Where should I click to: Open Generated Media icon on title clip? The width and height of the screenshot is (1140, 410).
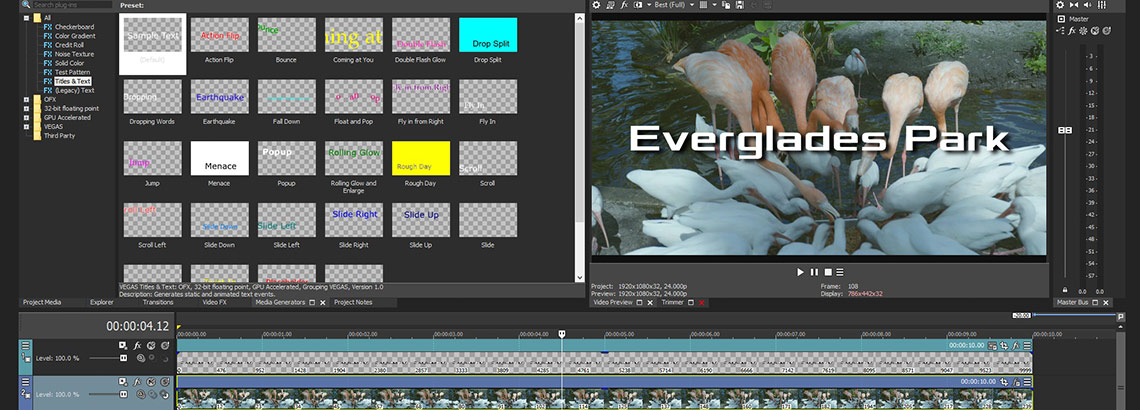click(992, 346)
